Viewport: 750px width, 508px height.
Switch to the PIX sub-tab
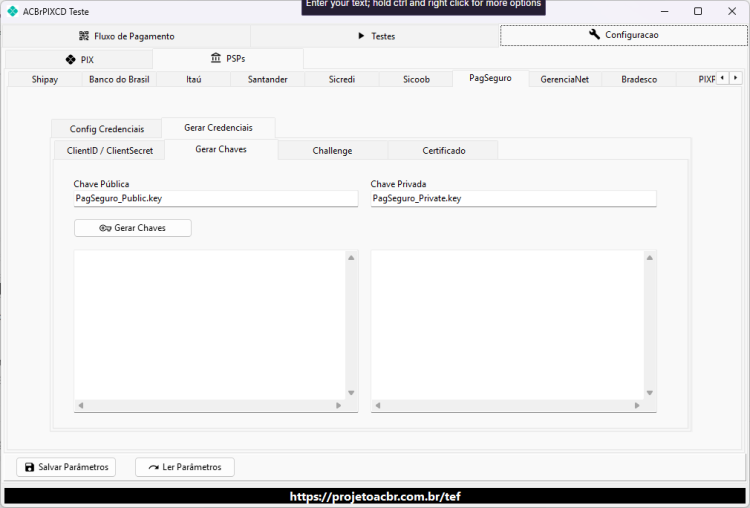coord(79,59)
